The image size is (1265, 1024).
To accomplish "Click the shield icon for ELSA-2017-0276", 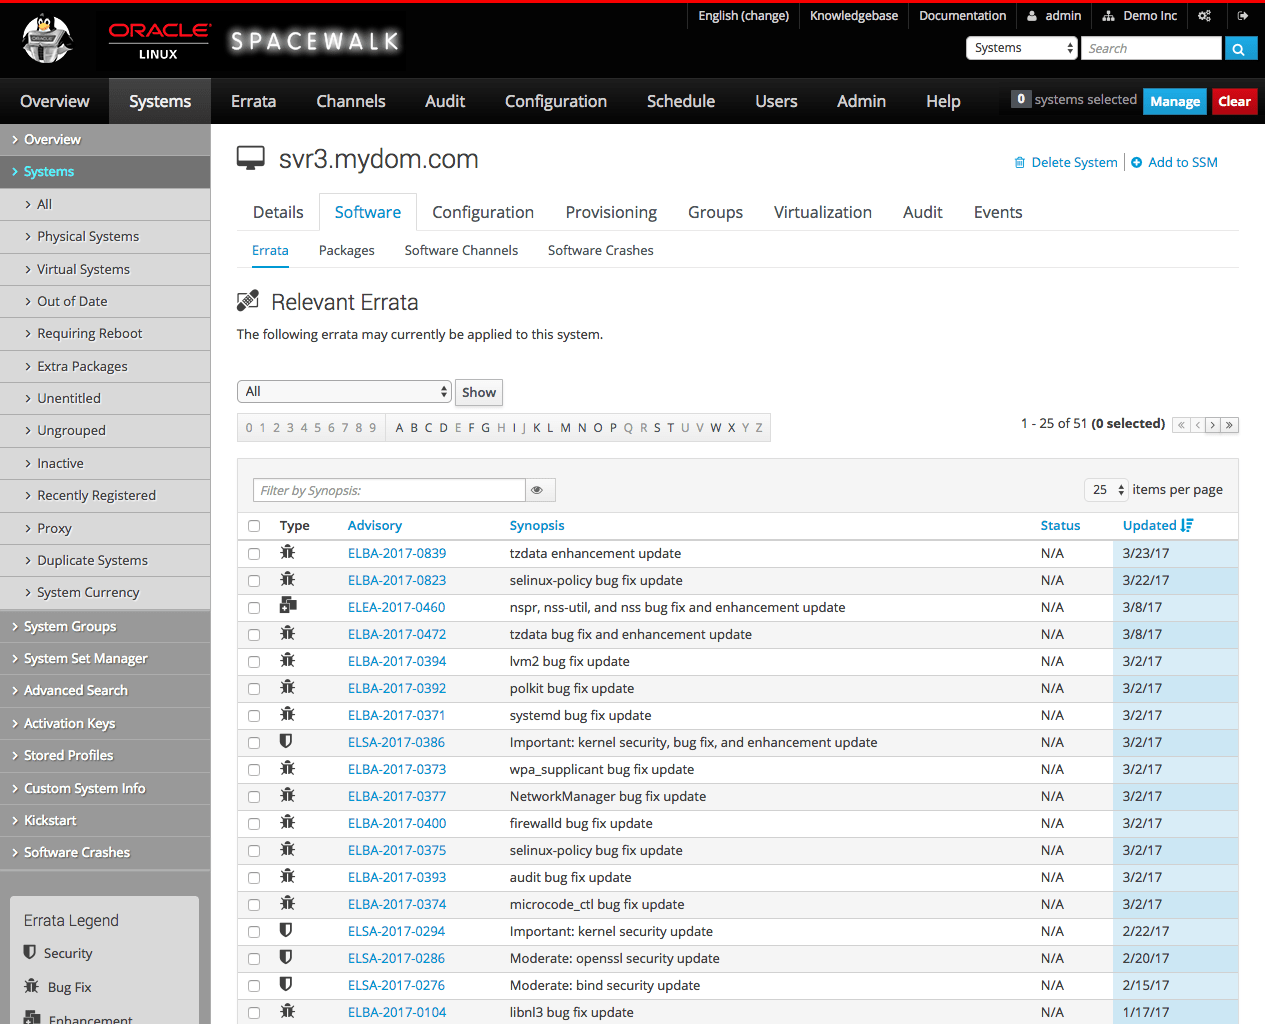I will [286, 984].
